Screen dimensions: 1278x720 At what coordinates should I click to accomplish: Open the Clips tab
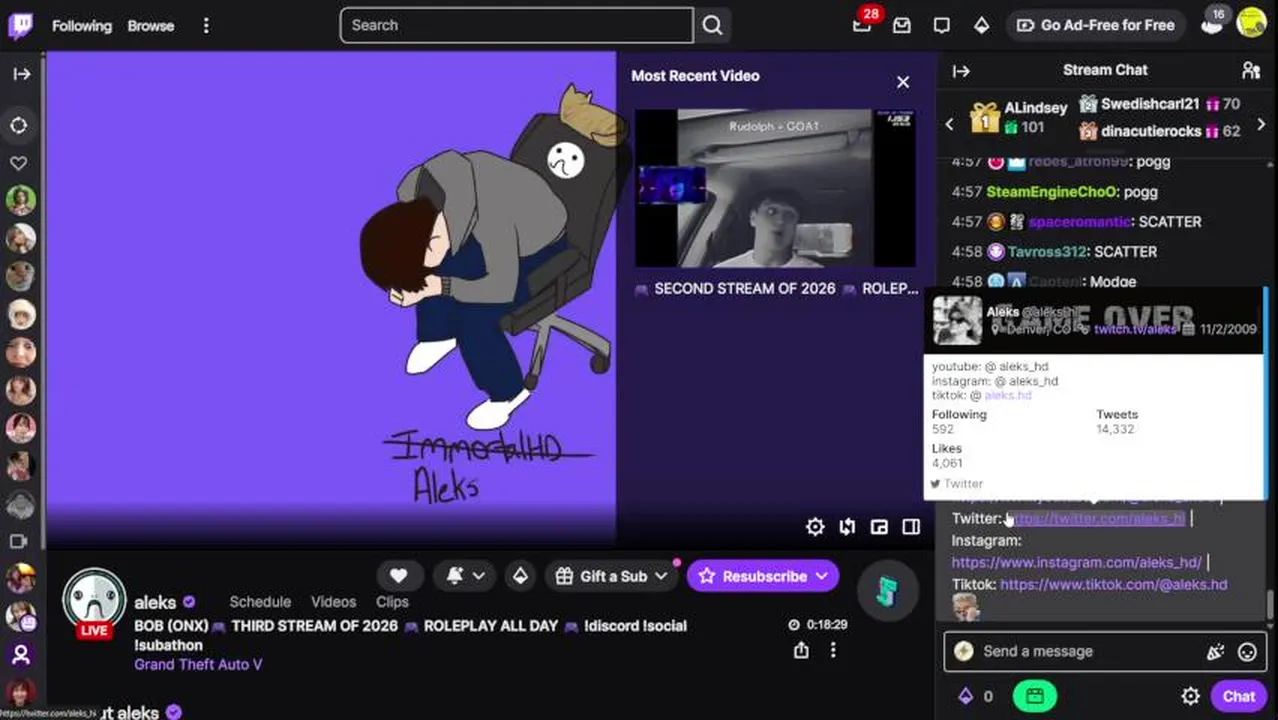[x=392, y=602]
